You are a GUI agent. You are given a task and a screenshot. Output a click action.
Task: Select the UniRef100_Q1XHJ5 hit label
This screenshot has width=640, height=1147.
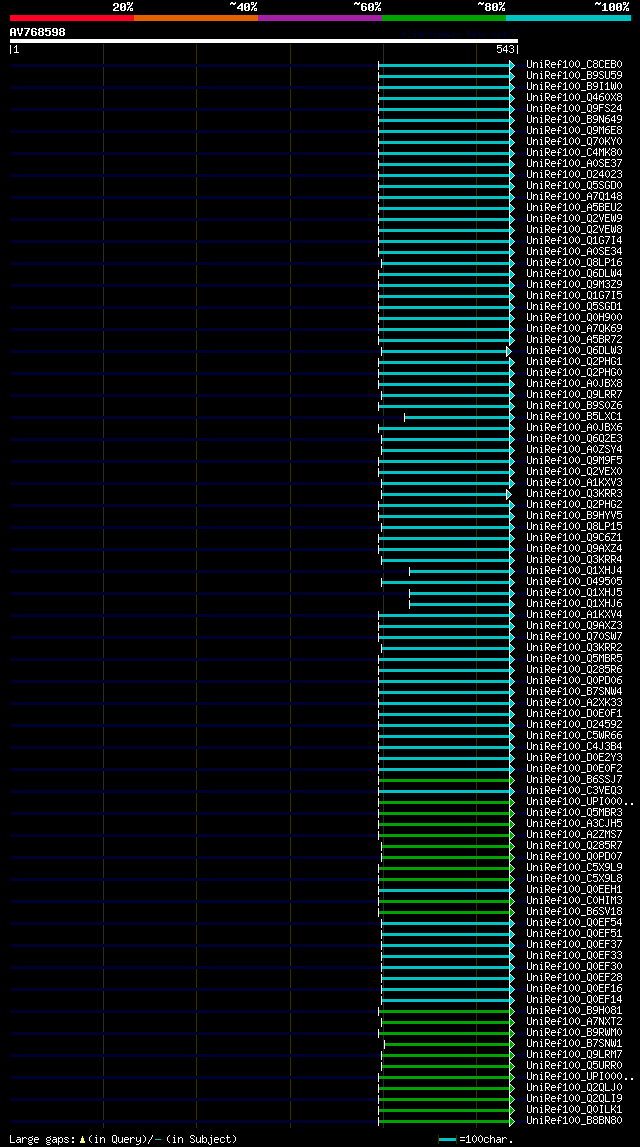click(574, 592)
